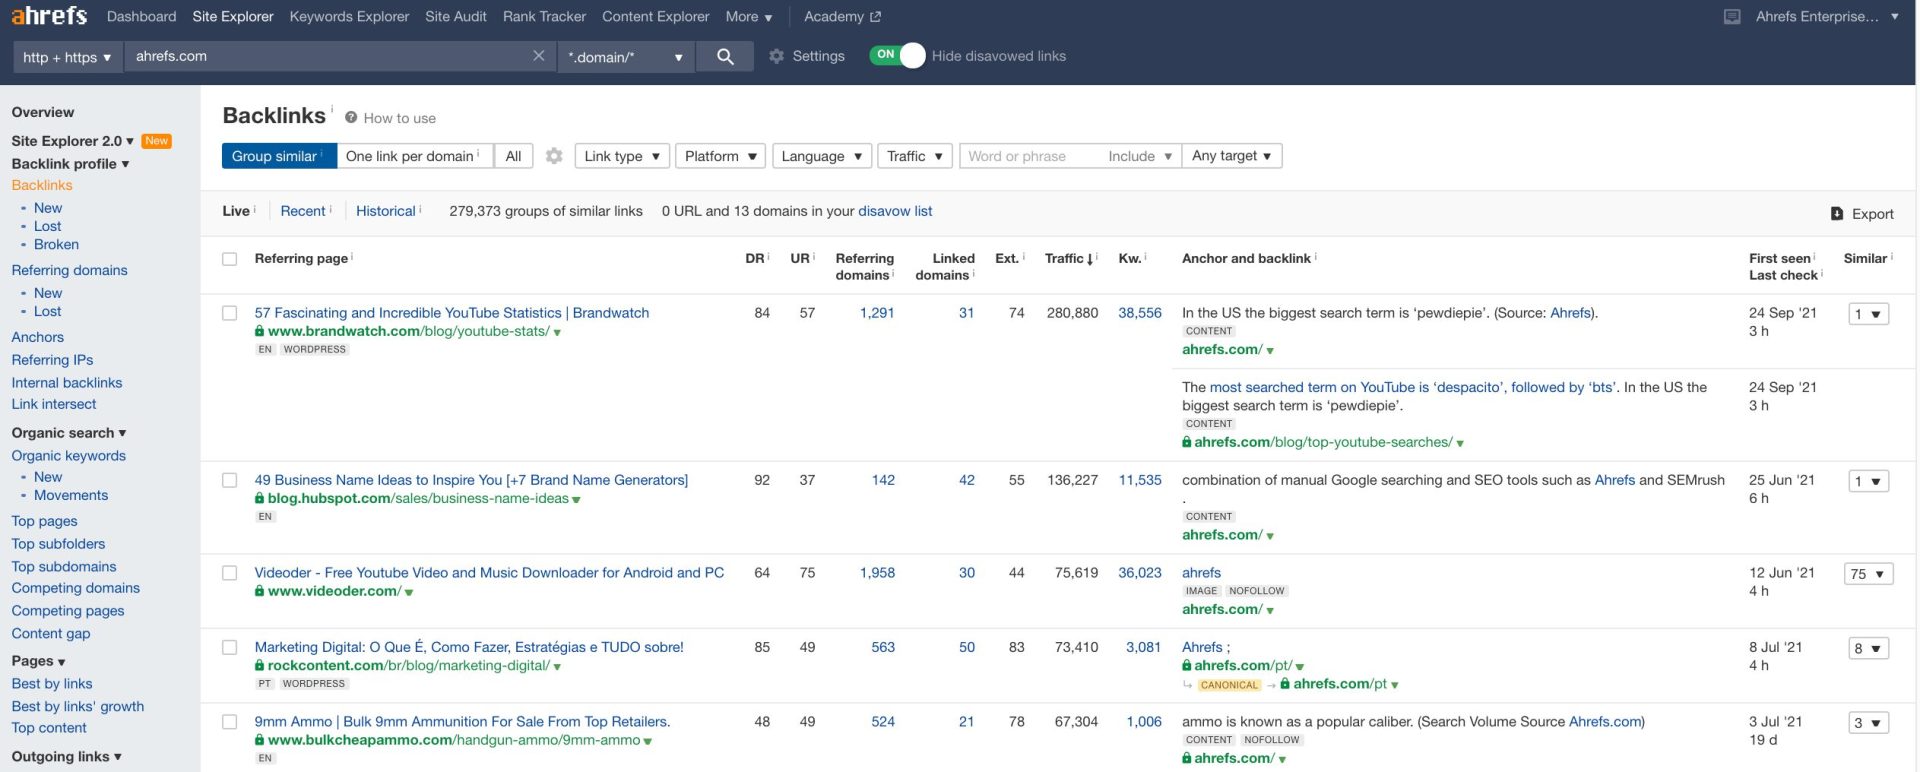Click in the Word or phrase field

click(1030, 156)
